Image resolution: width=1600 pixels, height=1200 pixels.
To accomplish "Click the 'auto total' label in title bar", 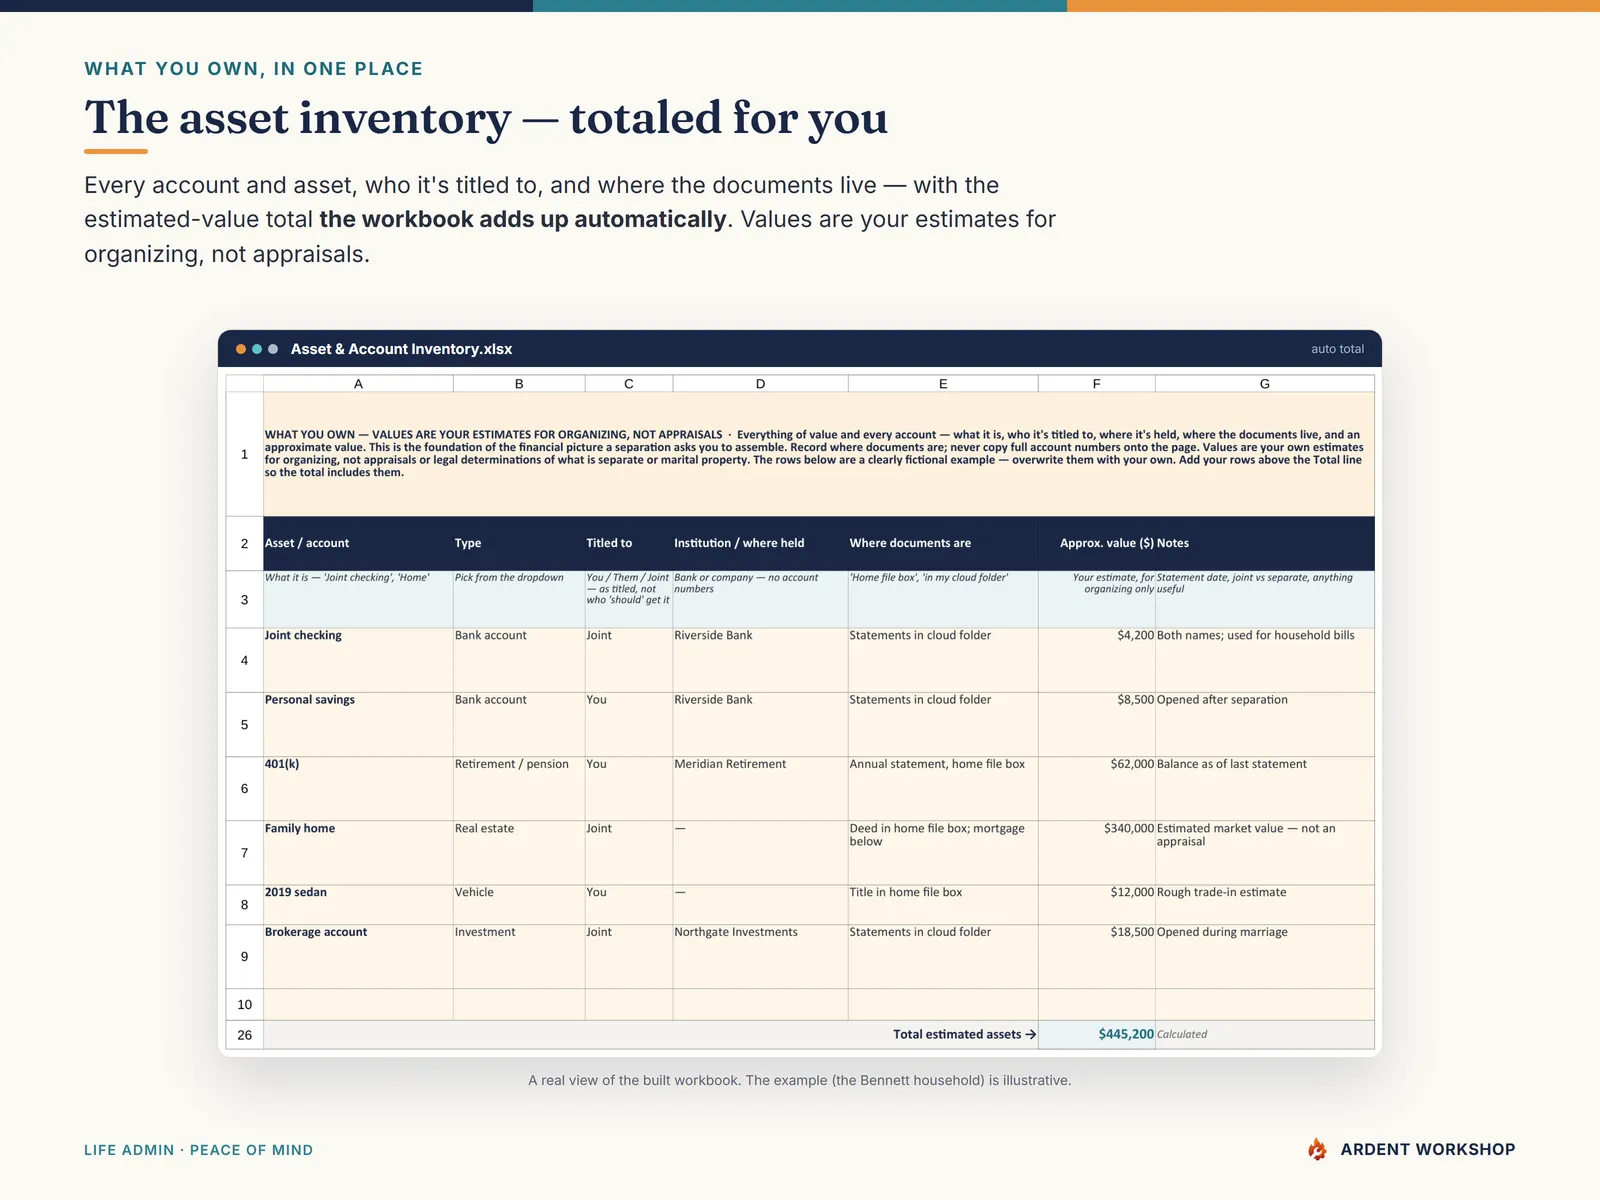I will click(x=1337, y=349).
